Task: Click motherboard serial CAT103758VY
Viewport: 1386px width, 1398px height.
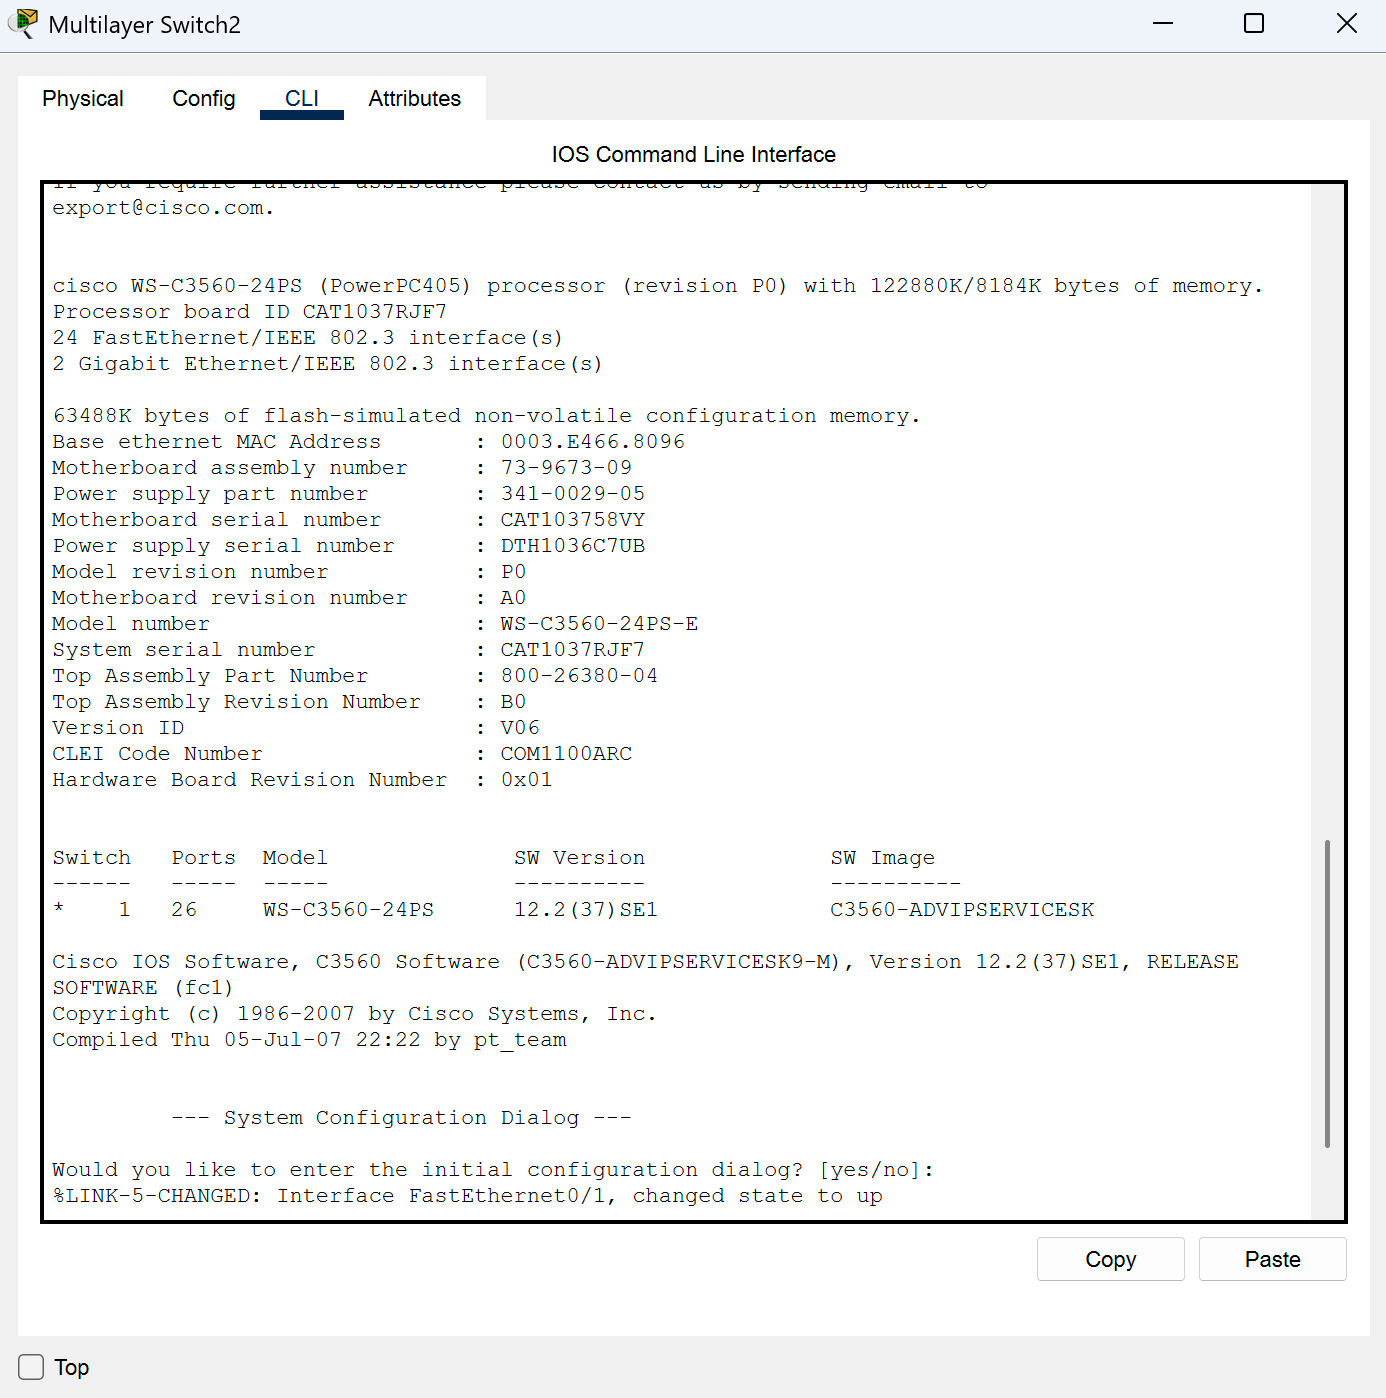Action: tap(573, 520)
